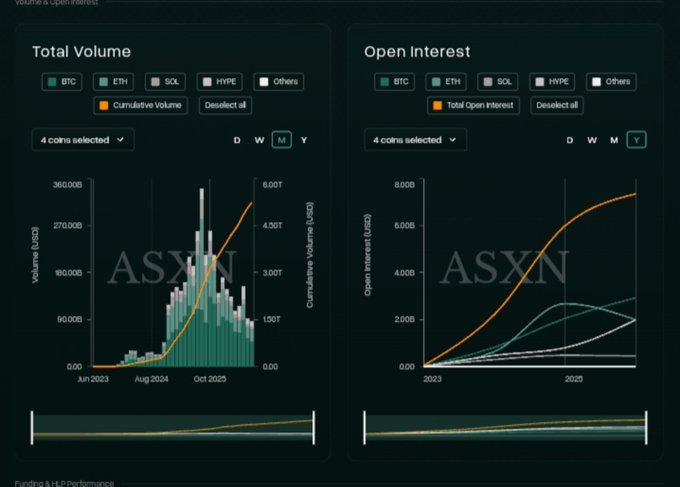
Task: Click right range handle under Open Interest
Action: 646,428
